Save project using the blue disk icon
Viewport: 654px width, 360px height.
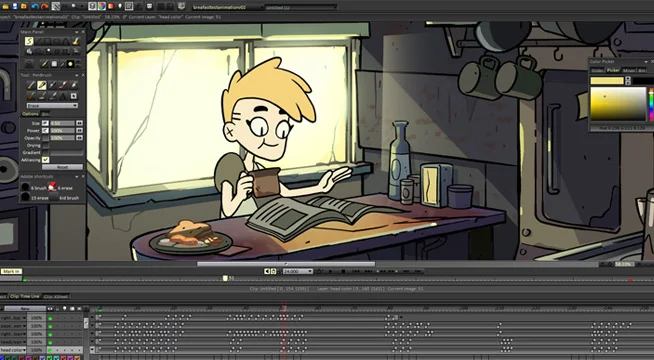click(x=15, y=6)
